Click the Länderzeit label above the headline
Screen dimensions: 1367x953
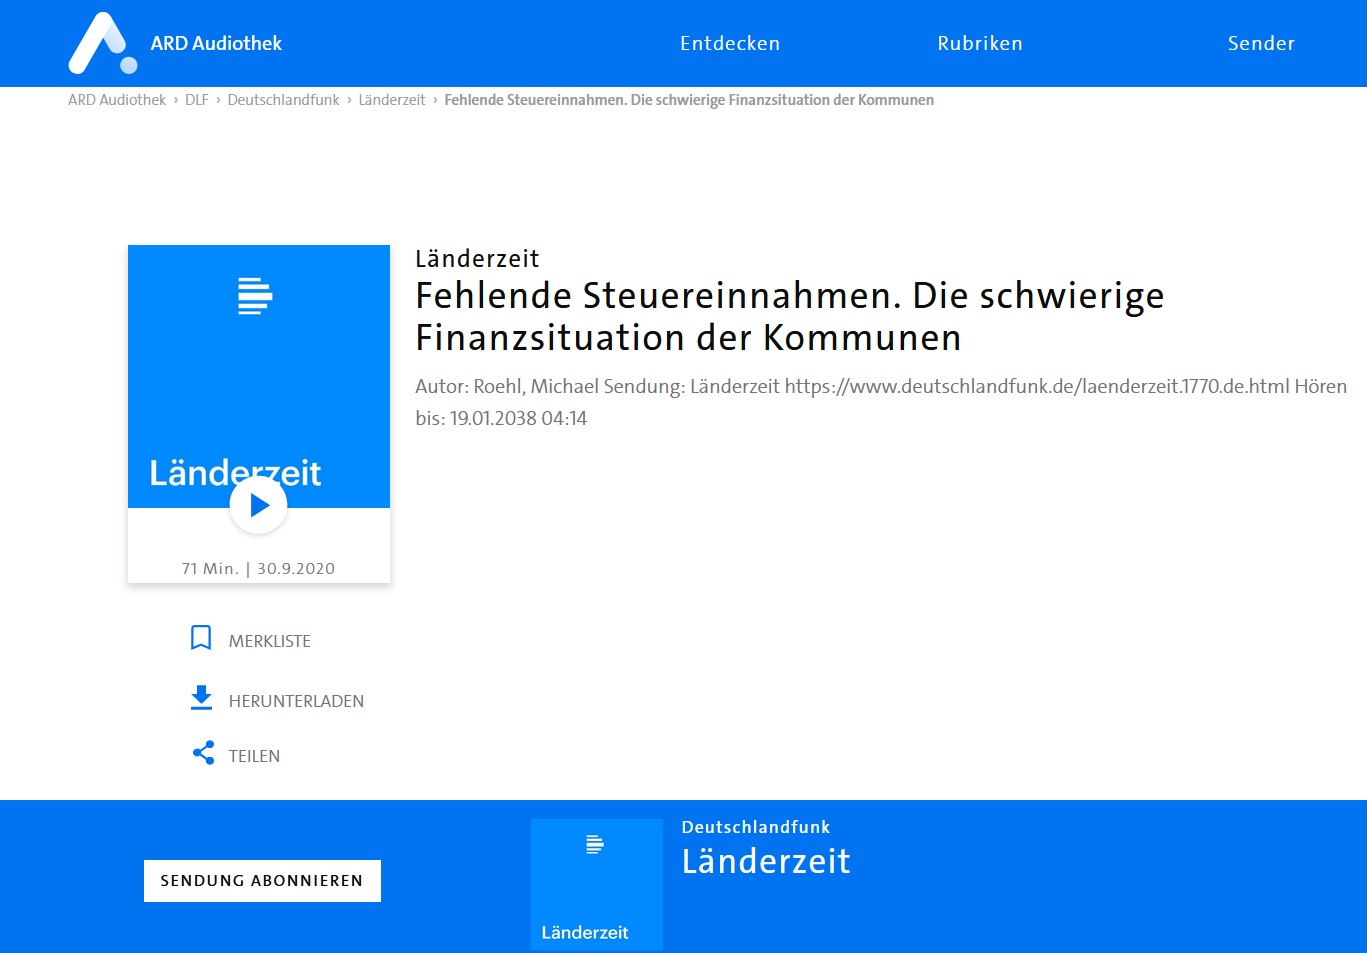click(x=478, y=259)
